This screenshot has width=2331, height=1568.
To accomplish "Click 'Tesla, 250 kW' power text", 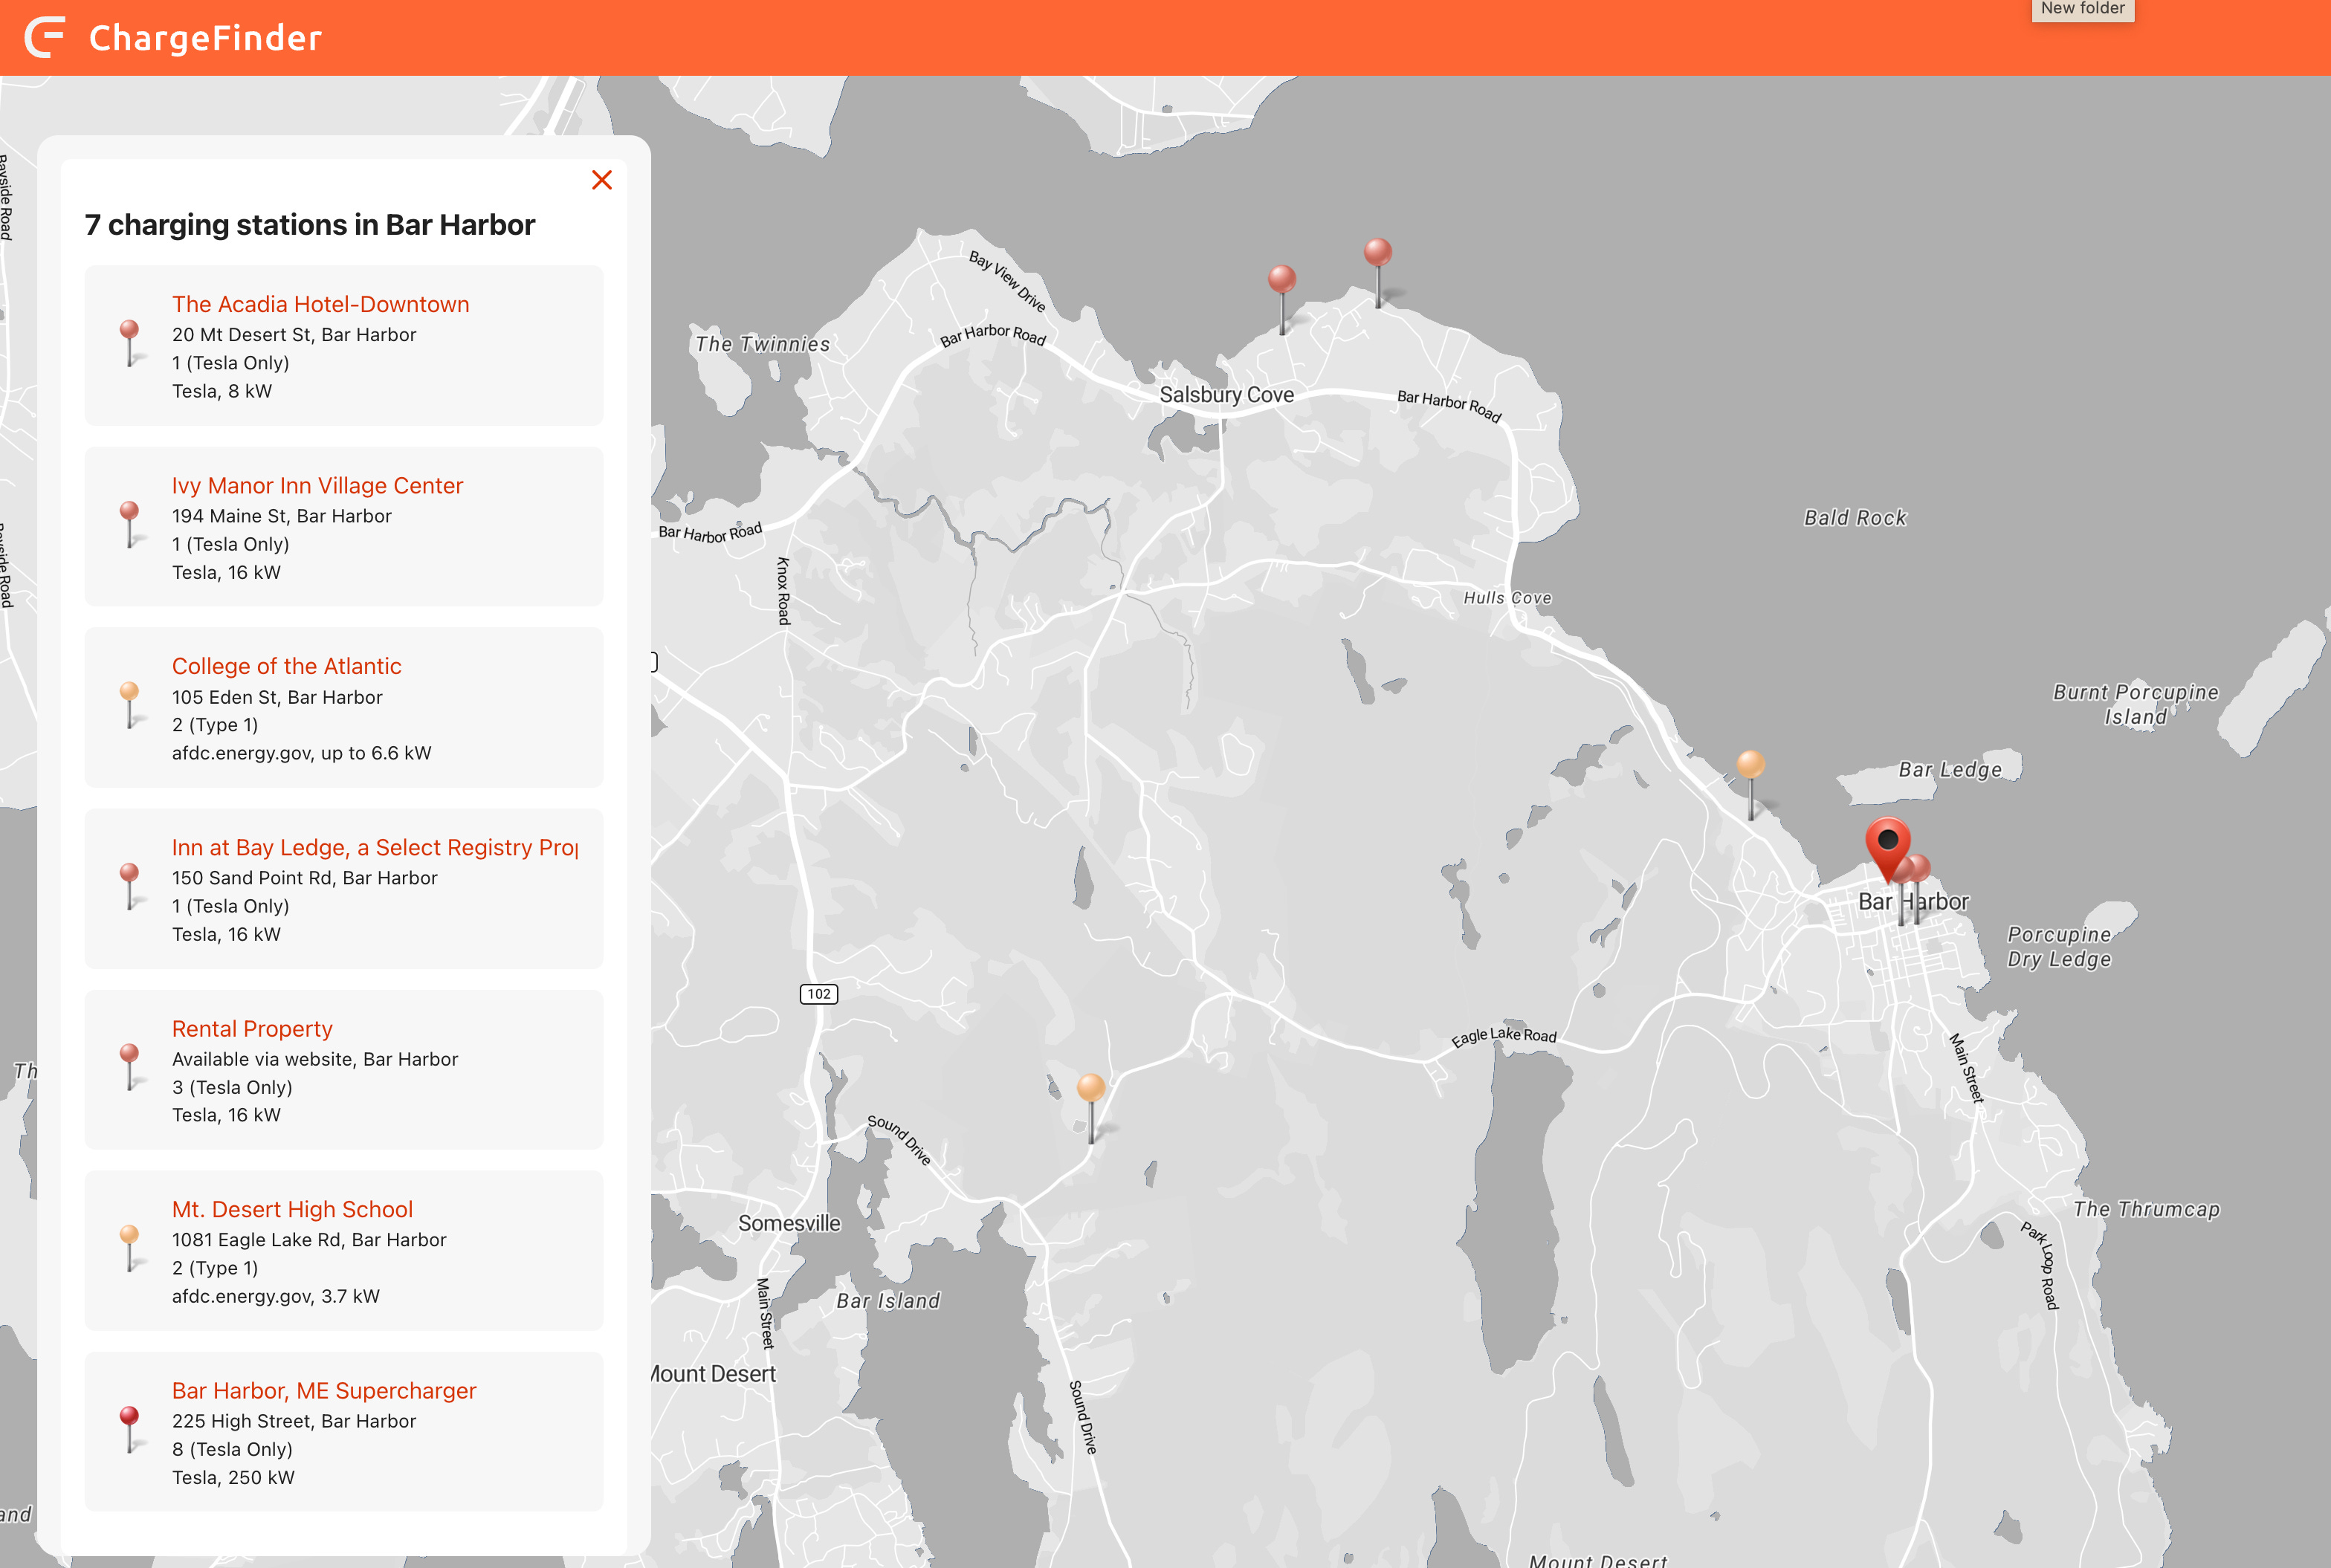I will point(233,1477).
